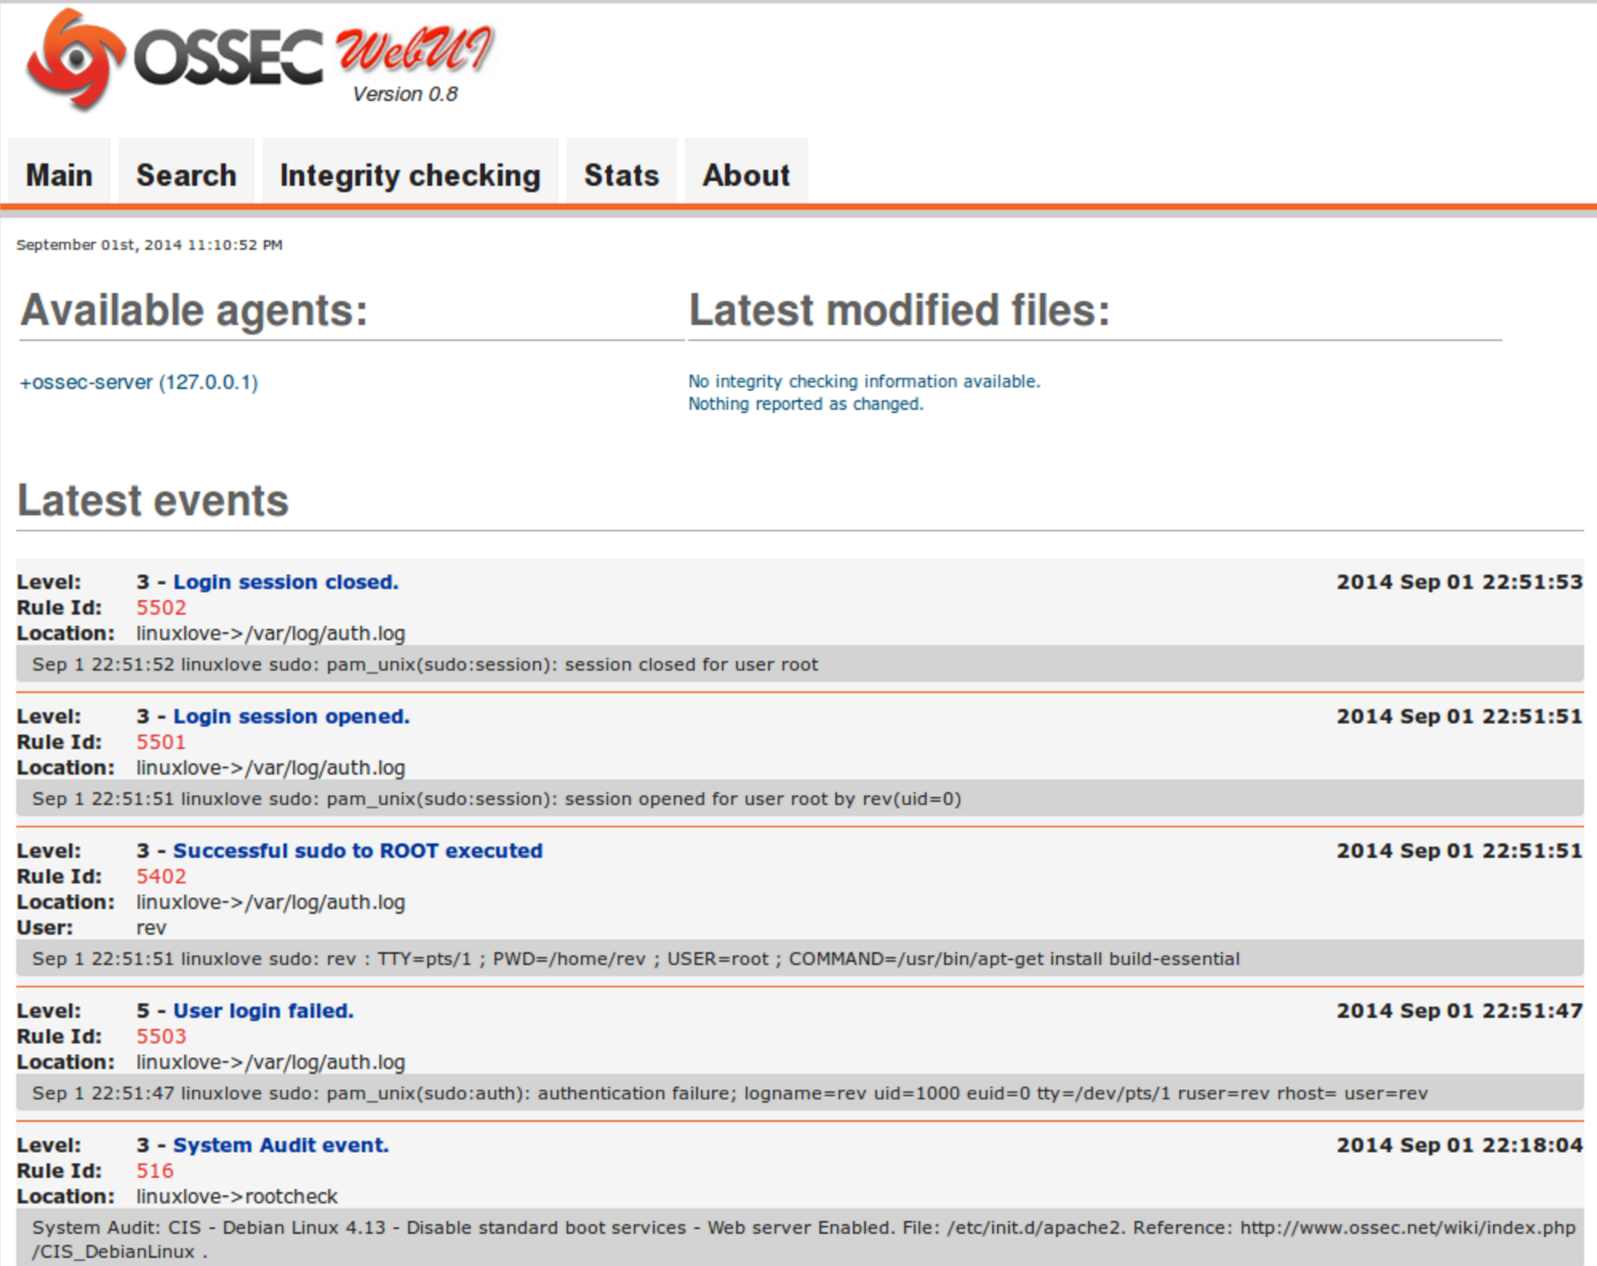
Task: Click log line with 'apt-get install build-essential'
Action: tap(800, 959)
